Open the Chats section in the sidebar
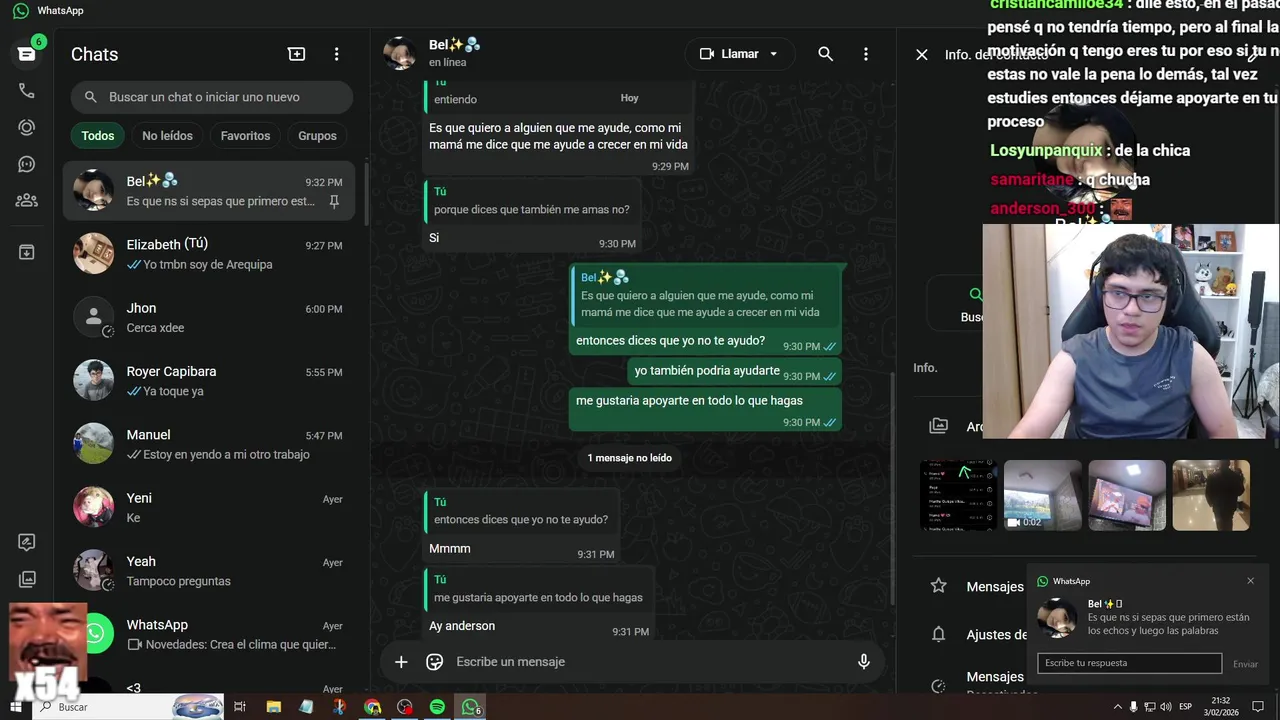Screen dimensions: 1280x720 [27, 54]
